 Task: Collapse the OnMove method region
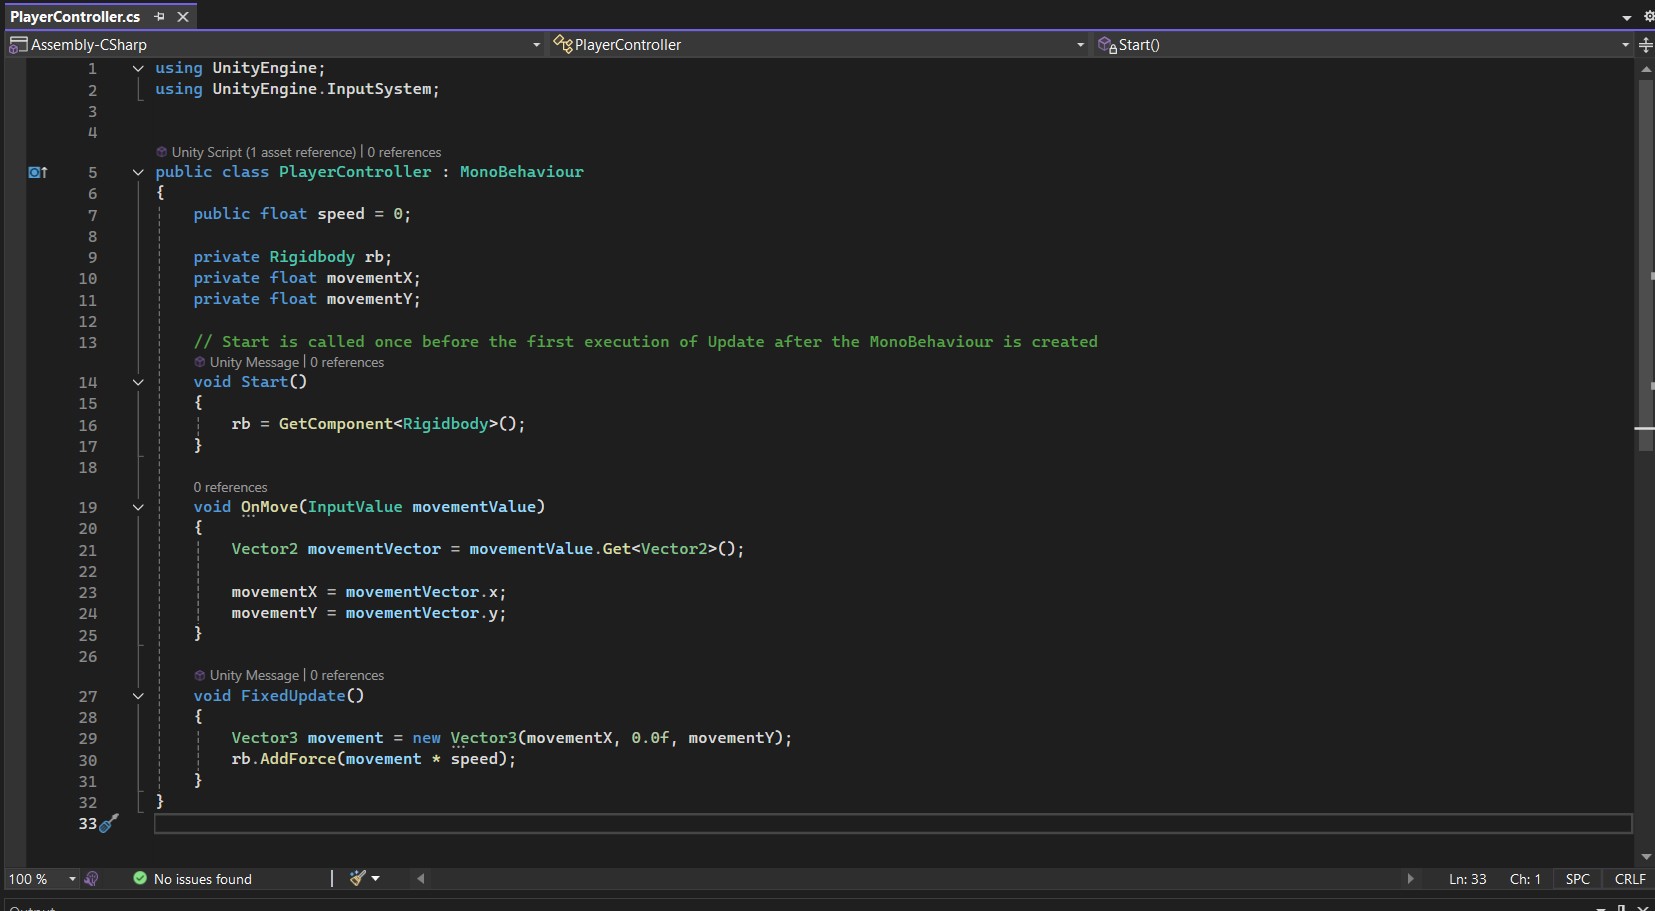point(138,507)
